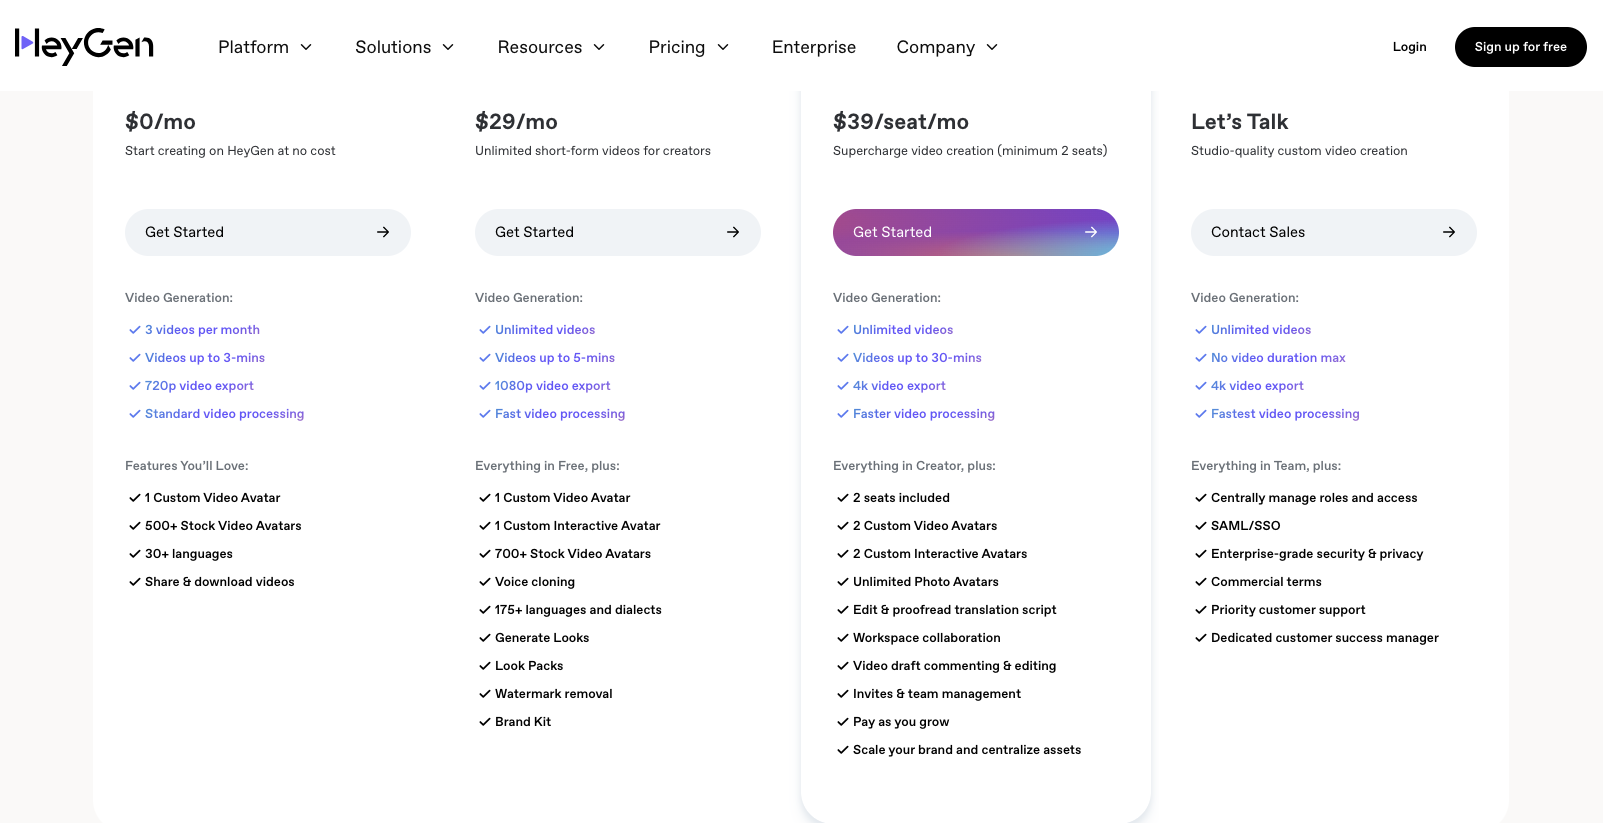Go to the Enterprise page
Viewport: 1603px width, 823px height.
[814, 47]
